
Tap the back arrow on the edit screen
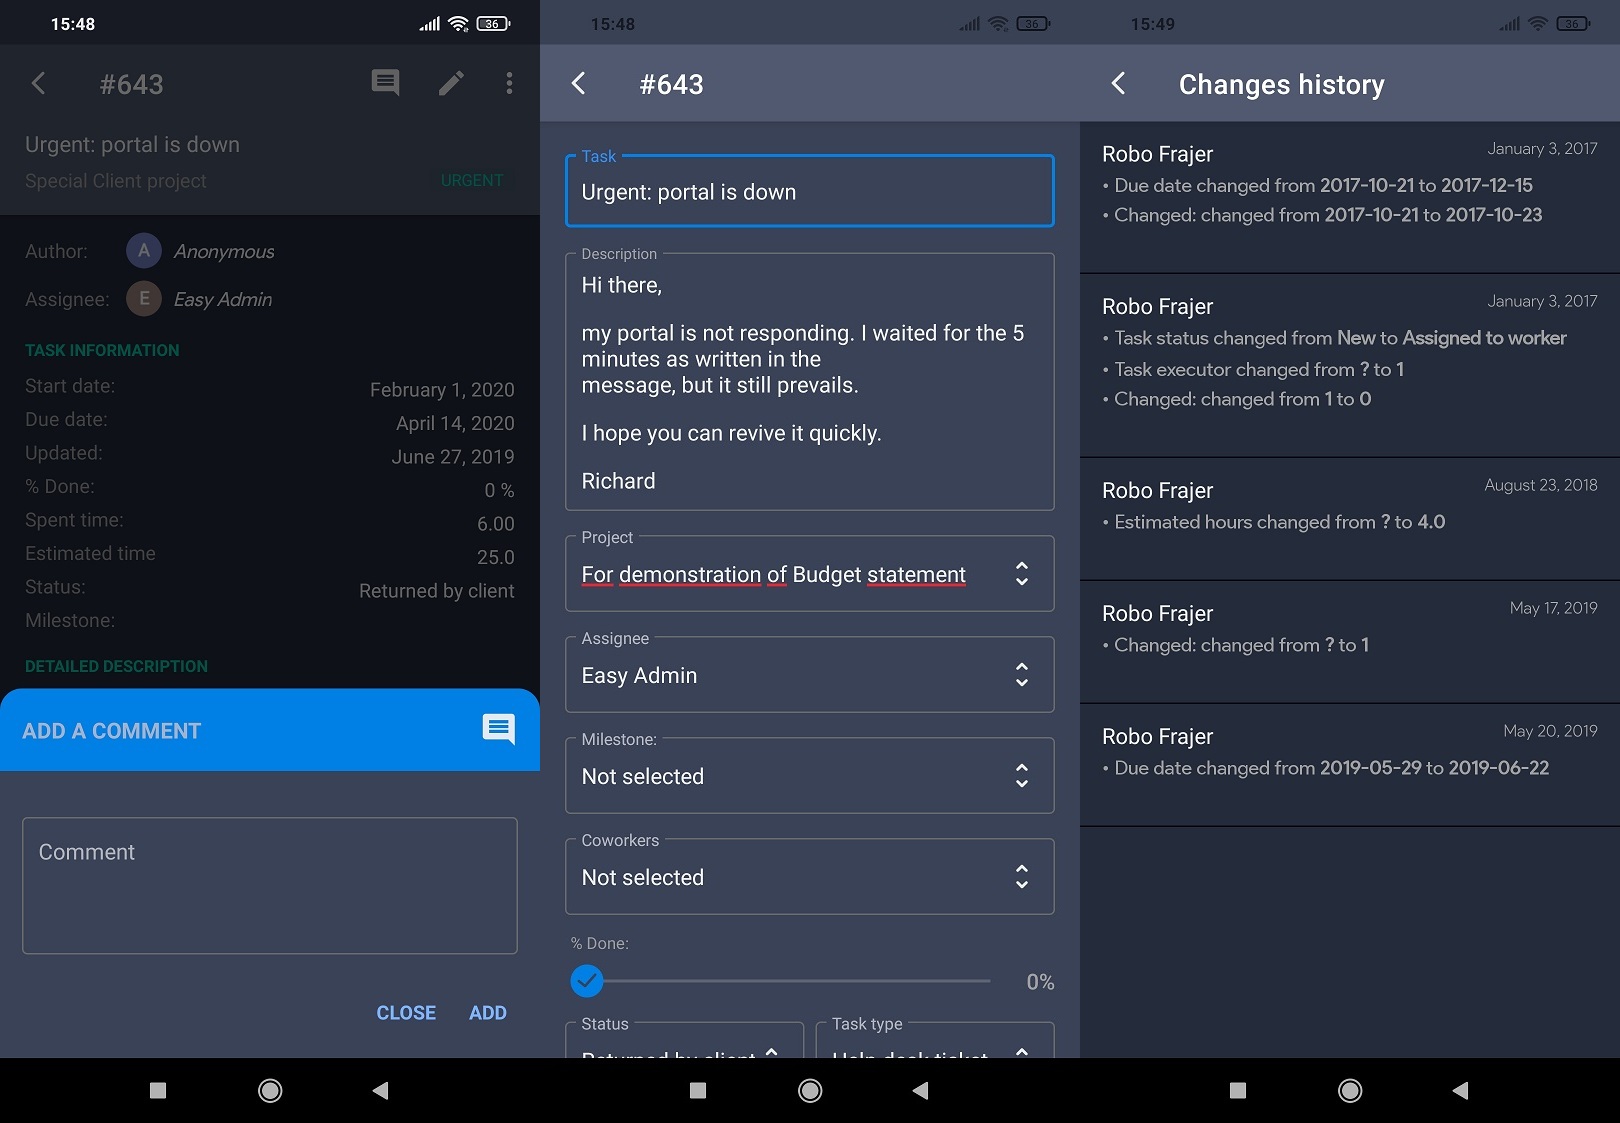pyautogui.click(x=578, y=85)
